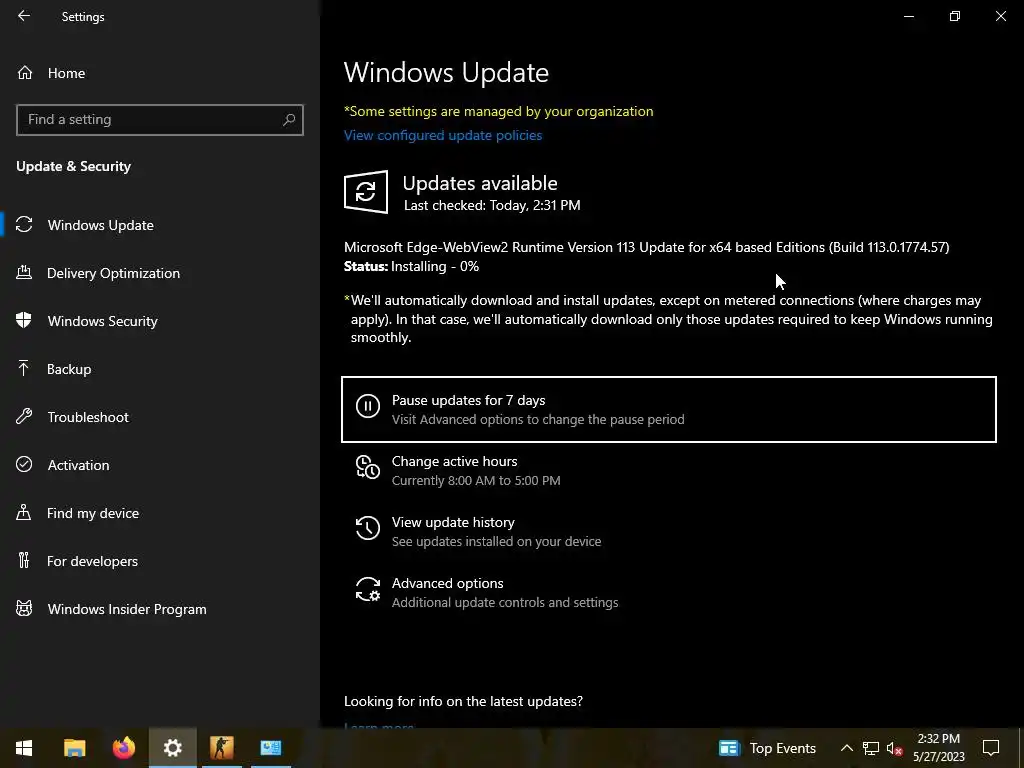The width and height of the screenshot is (1024, 768).
Task: Focus the Find a setting search box
Action: click(159, 120)
